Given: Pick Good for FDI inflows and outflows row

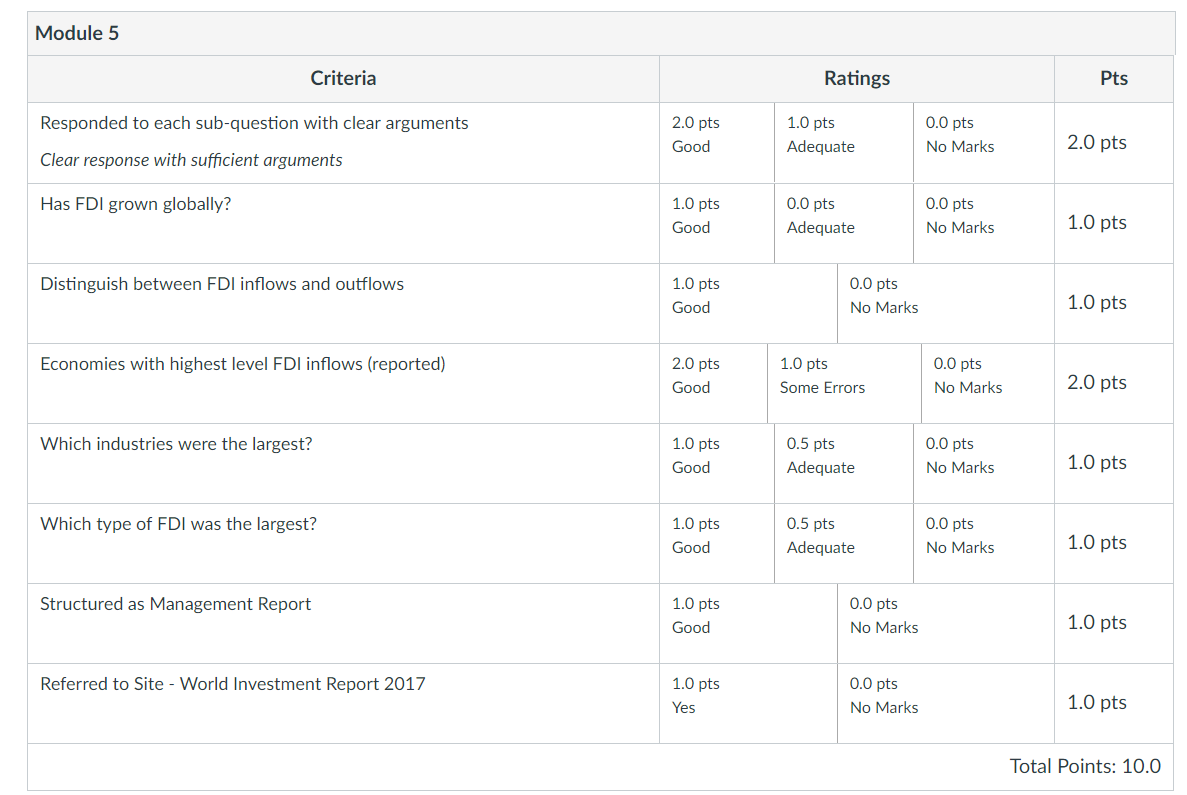Looking at the screenshot, I should point(748,304).
